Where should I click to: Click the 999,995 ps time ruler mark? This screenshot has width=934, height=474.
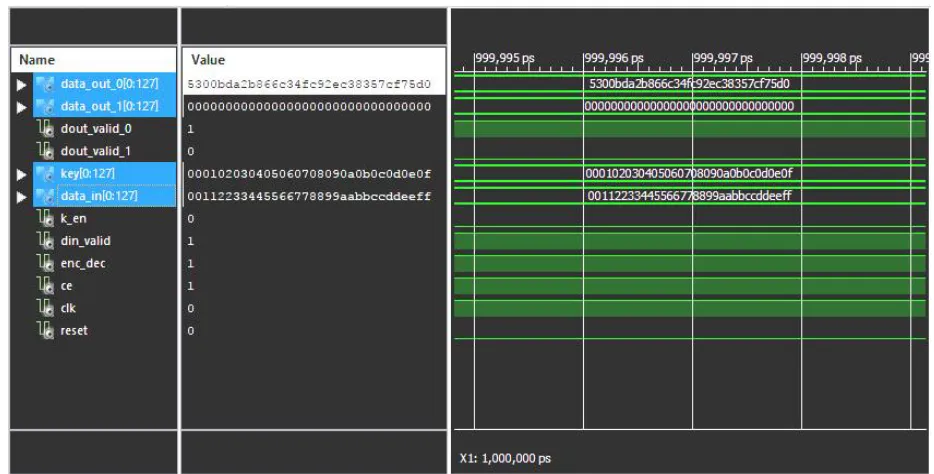coord(504,58)
